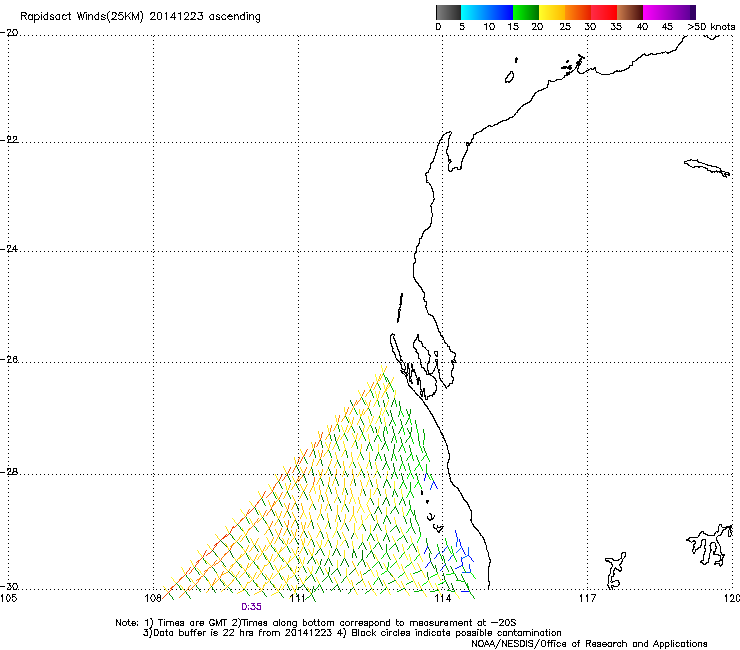Click the 'Data buffer is 22 hrs' note line
The image size is (740, 650).
point(352,633)
